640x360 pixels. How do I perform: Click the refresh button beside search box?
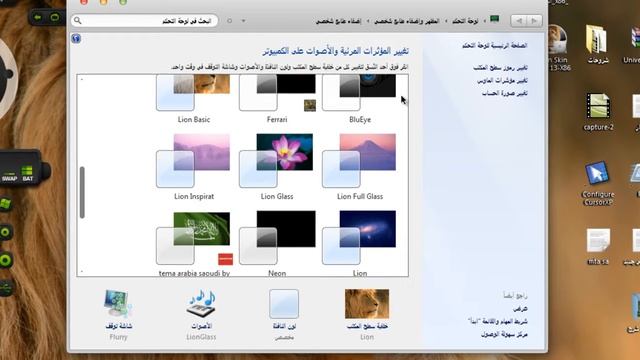229,20
